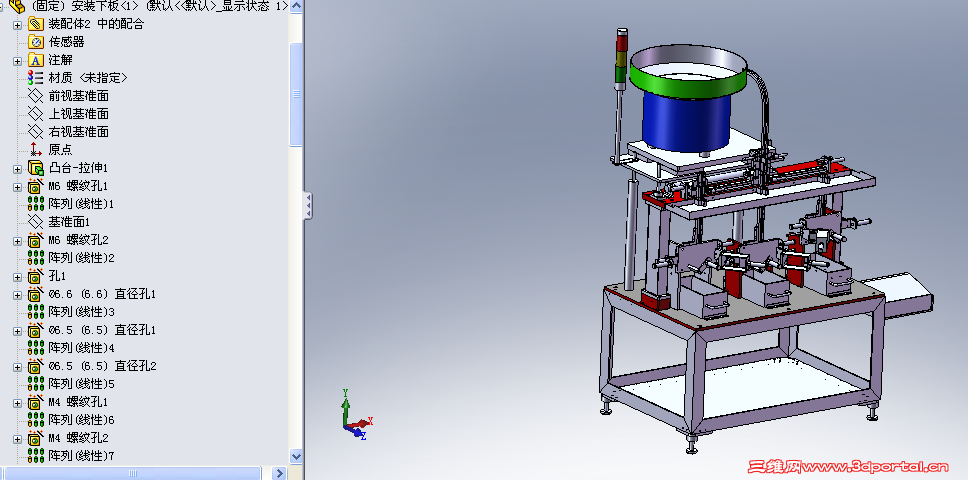
Task: Click the 凸台-拉伸1 extrude icon
Action: point(36,168)
